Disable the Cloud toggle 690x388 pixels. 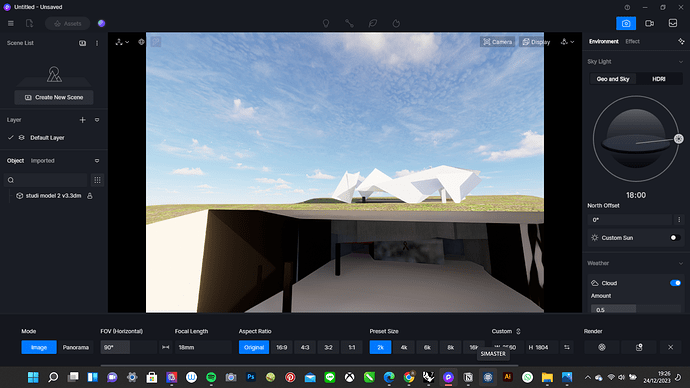pos(675,283)
